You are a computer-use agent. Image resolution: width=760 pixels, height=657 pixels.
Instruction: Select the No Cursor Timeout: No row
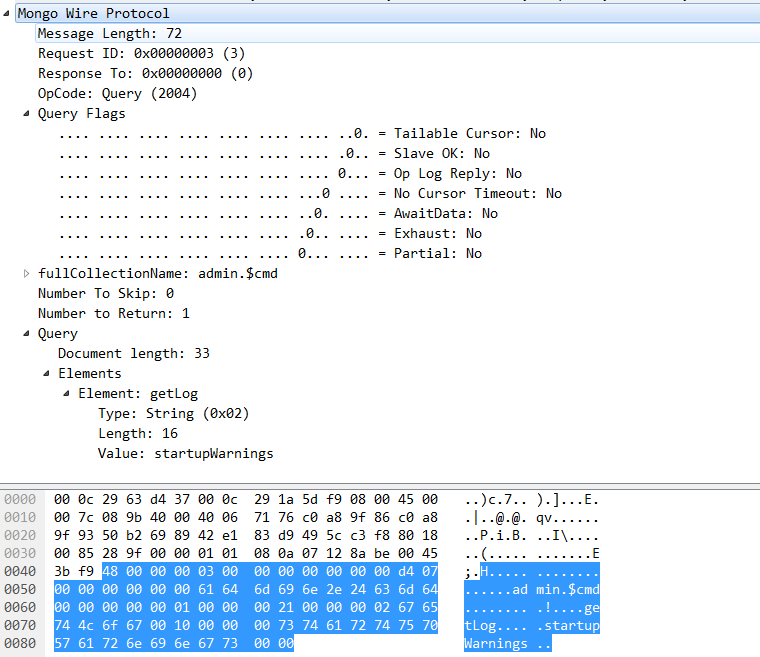pos(310,193)
